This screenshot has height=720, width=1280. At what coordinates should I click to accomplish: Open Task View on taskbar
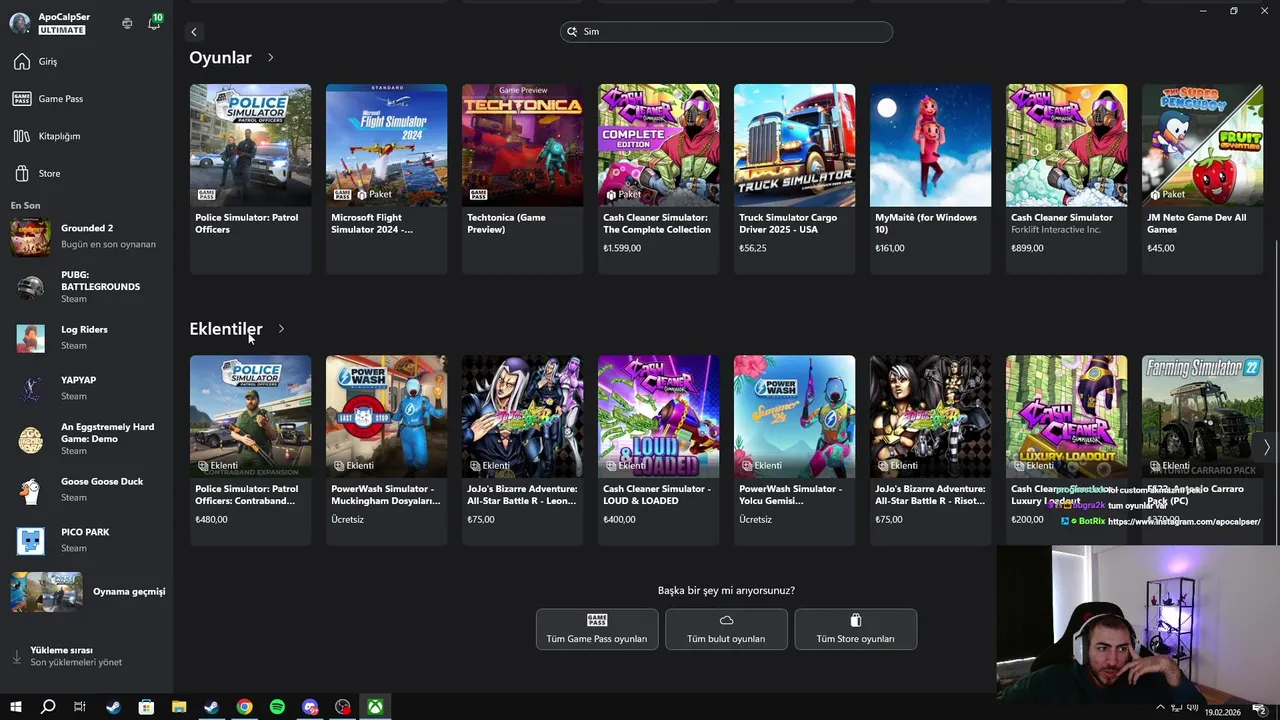[x=80, y=707]
